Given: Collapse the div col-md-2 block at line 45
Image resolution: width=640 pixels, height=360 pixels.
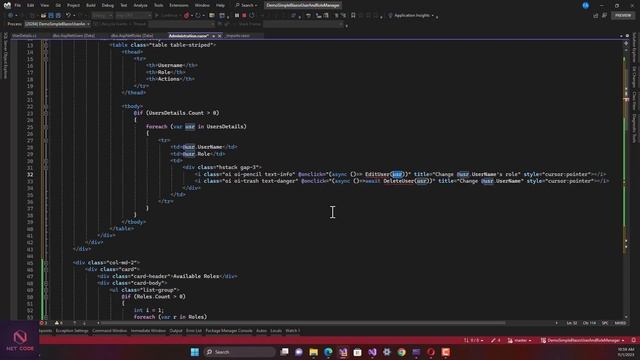Looking at the screenshot, I should 46,263.
